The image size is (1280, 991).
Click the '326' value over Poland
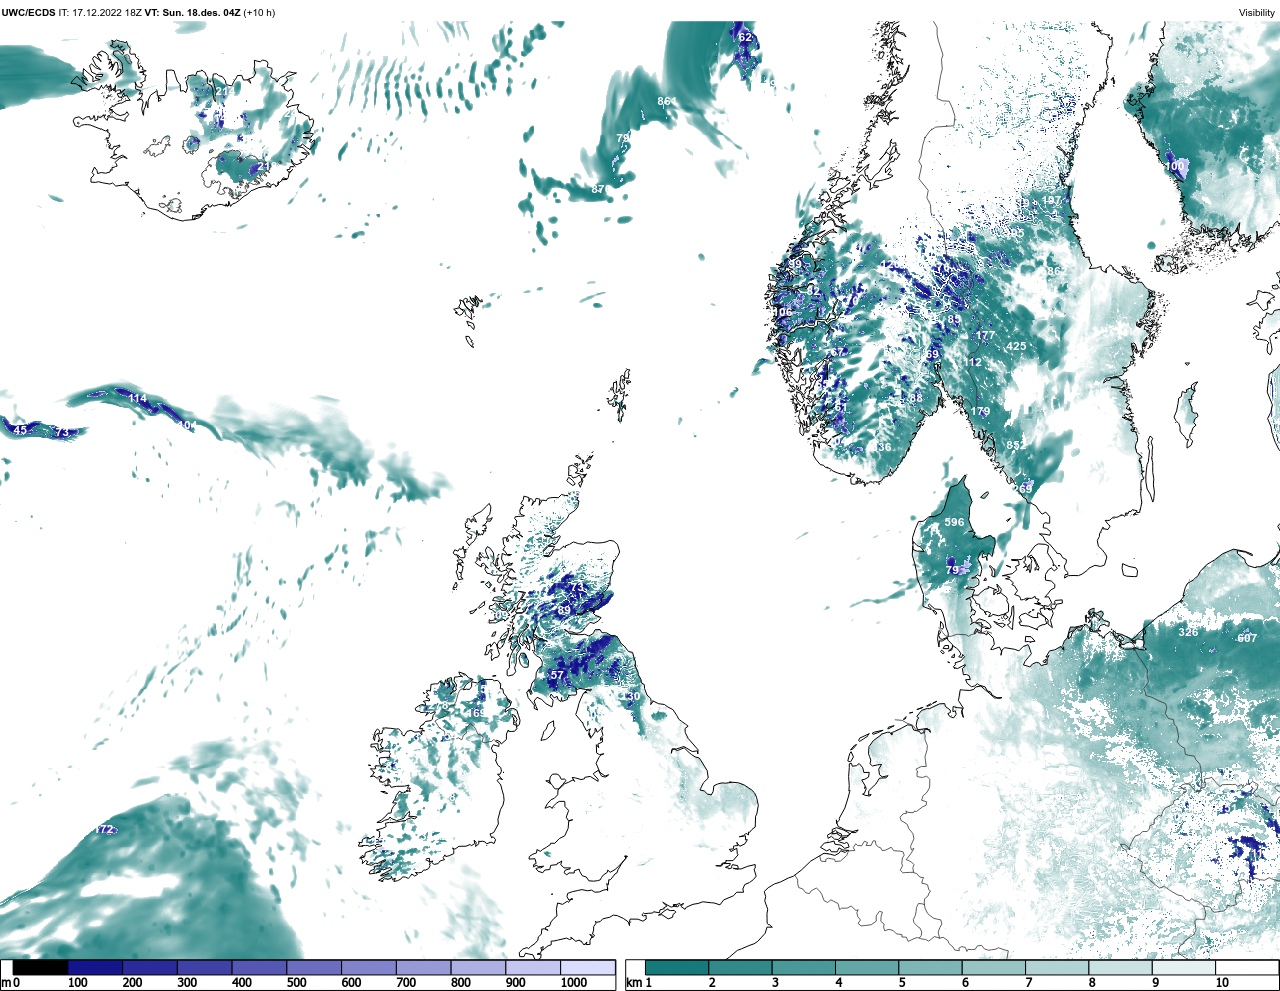click(1188, 632)
